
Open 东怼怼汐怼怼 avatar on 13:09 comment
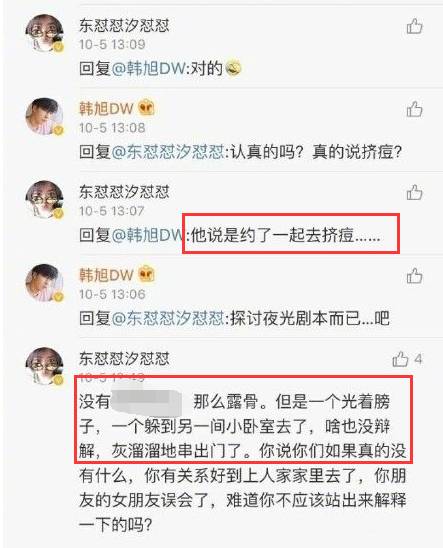45,33
